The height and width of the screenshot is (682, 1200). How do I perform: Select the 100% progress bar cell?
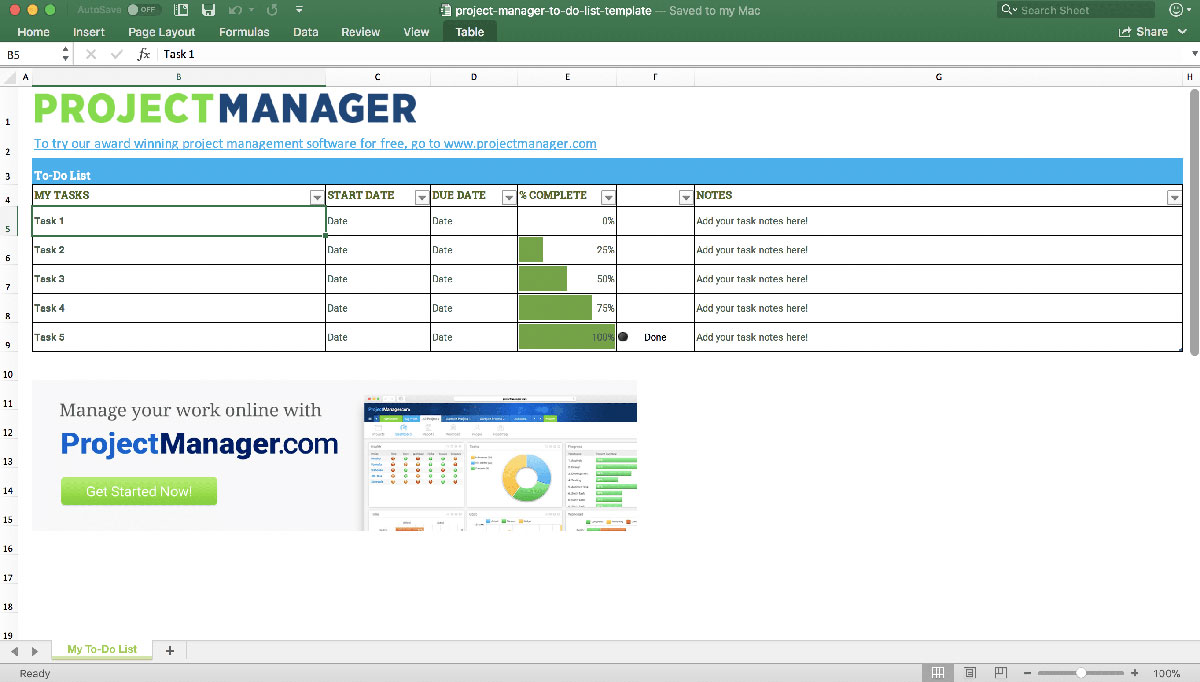(567, 337)
